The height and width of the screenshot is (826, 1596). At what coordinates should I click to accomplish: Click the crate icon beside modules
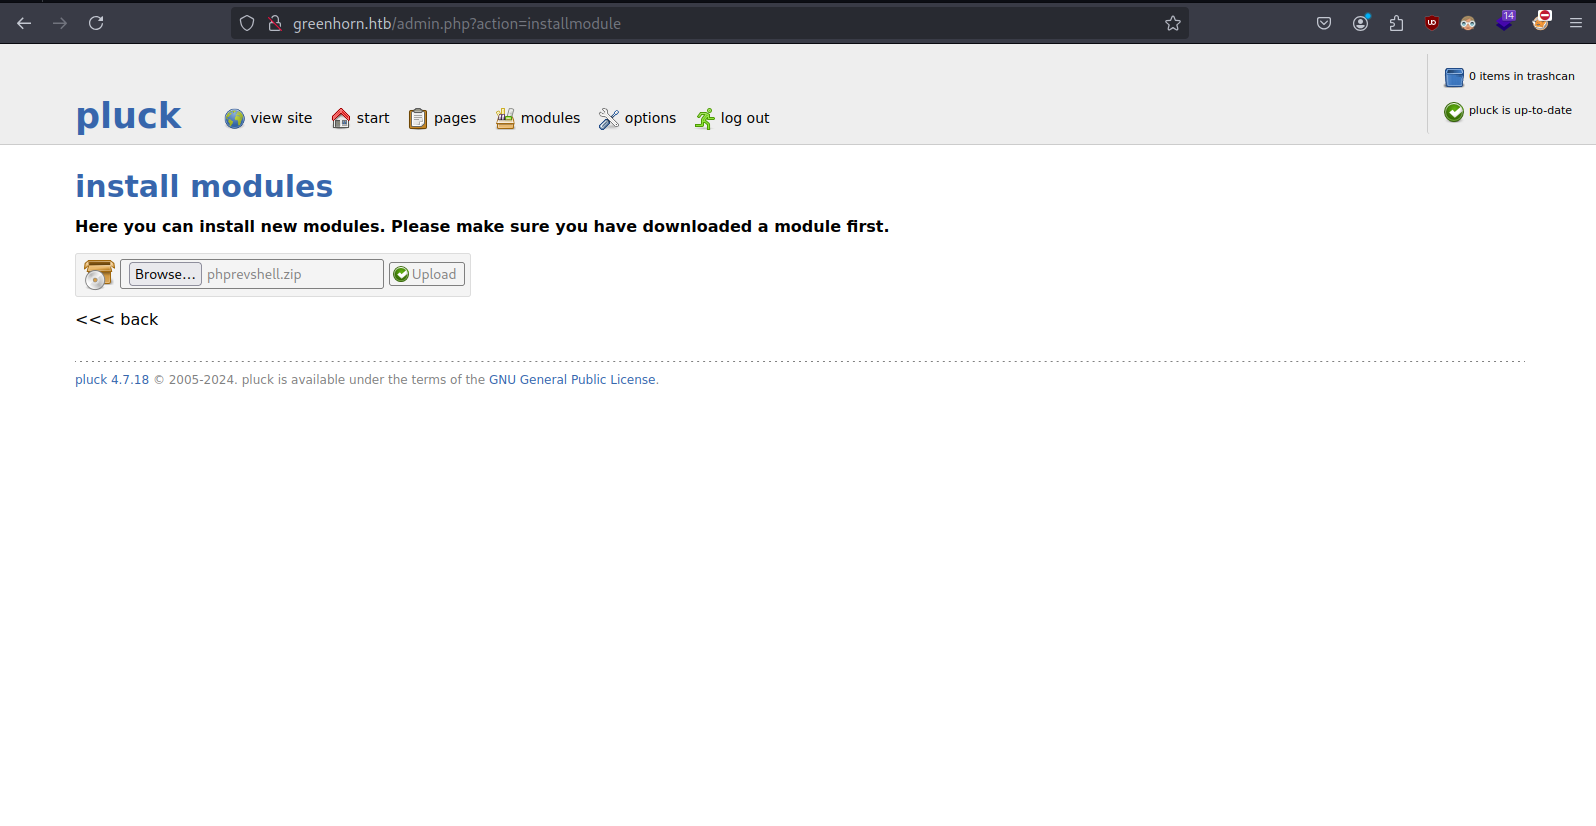click(x=505, y=119)
